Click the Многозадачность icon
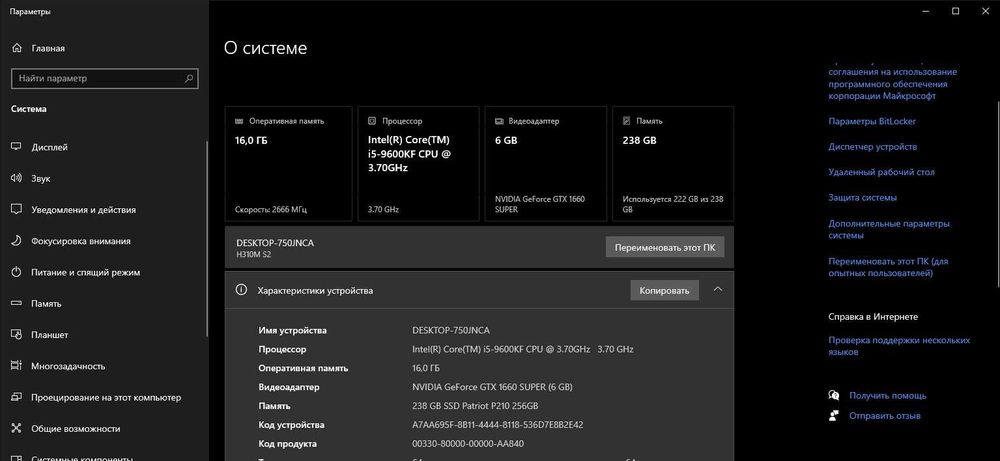Image resolution: width=1000 pixels, height=461 pixels. 17,365
